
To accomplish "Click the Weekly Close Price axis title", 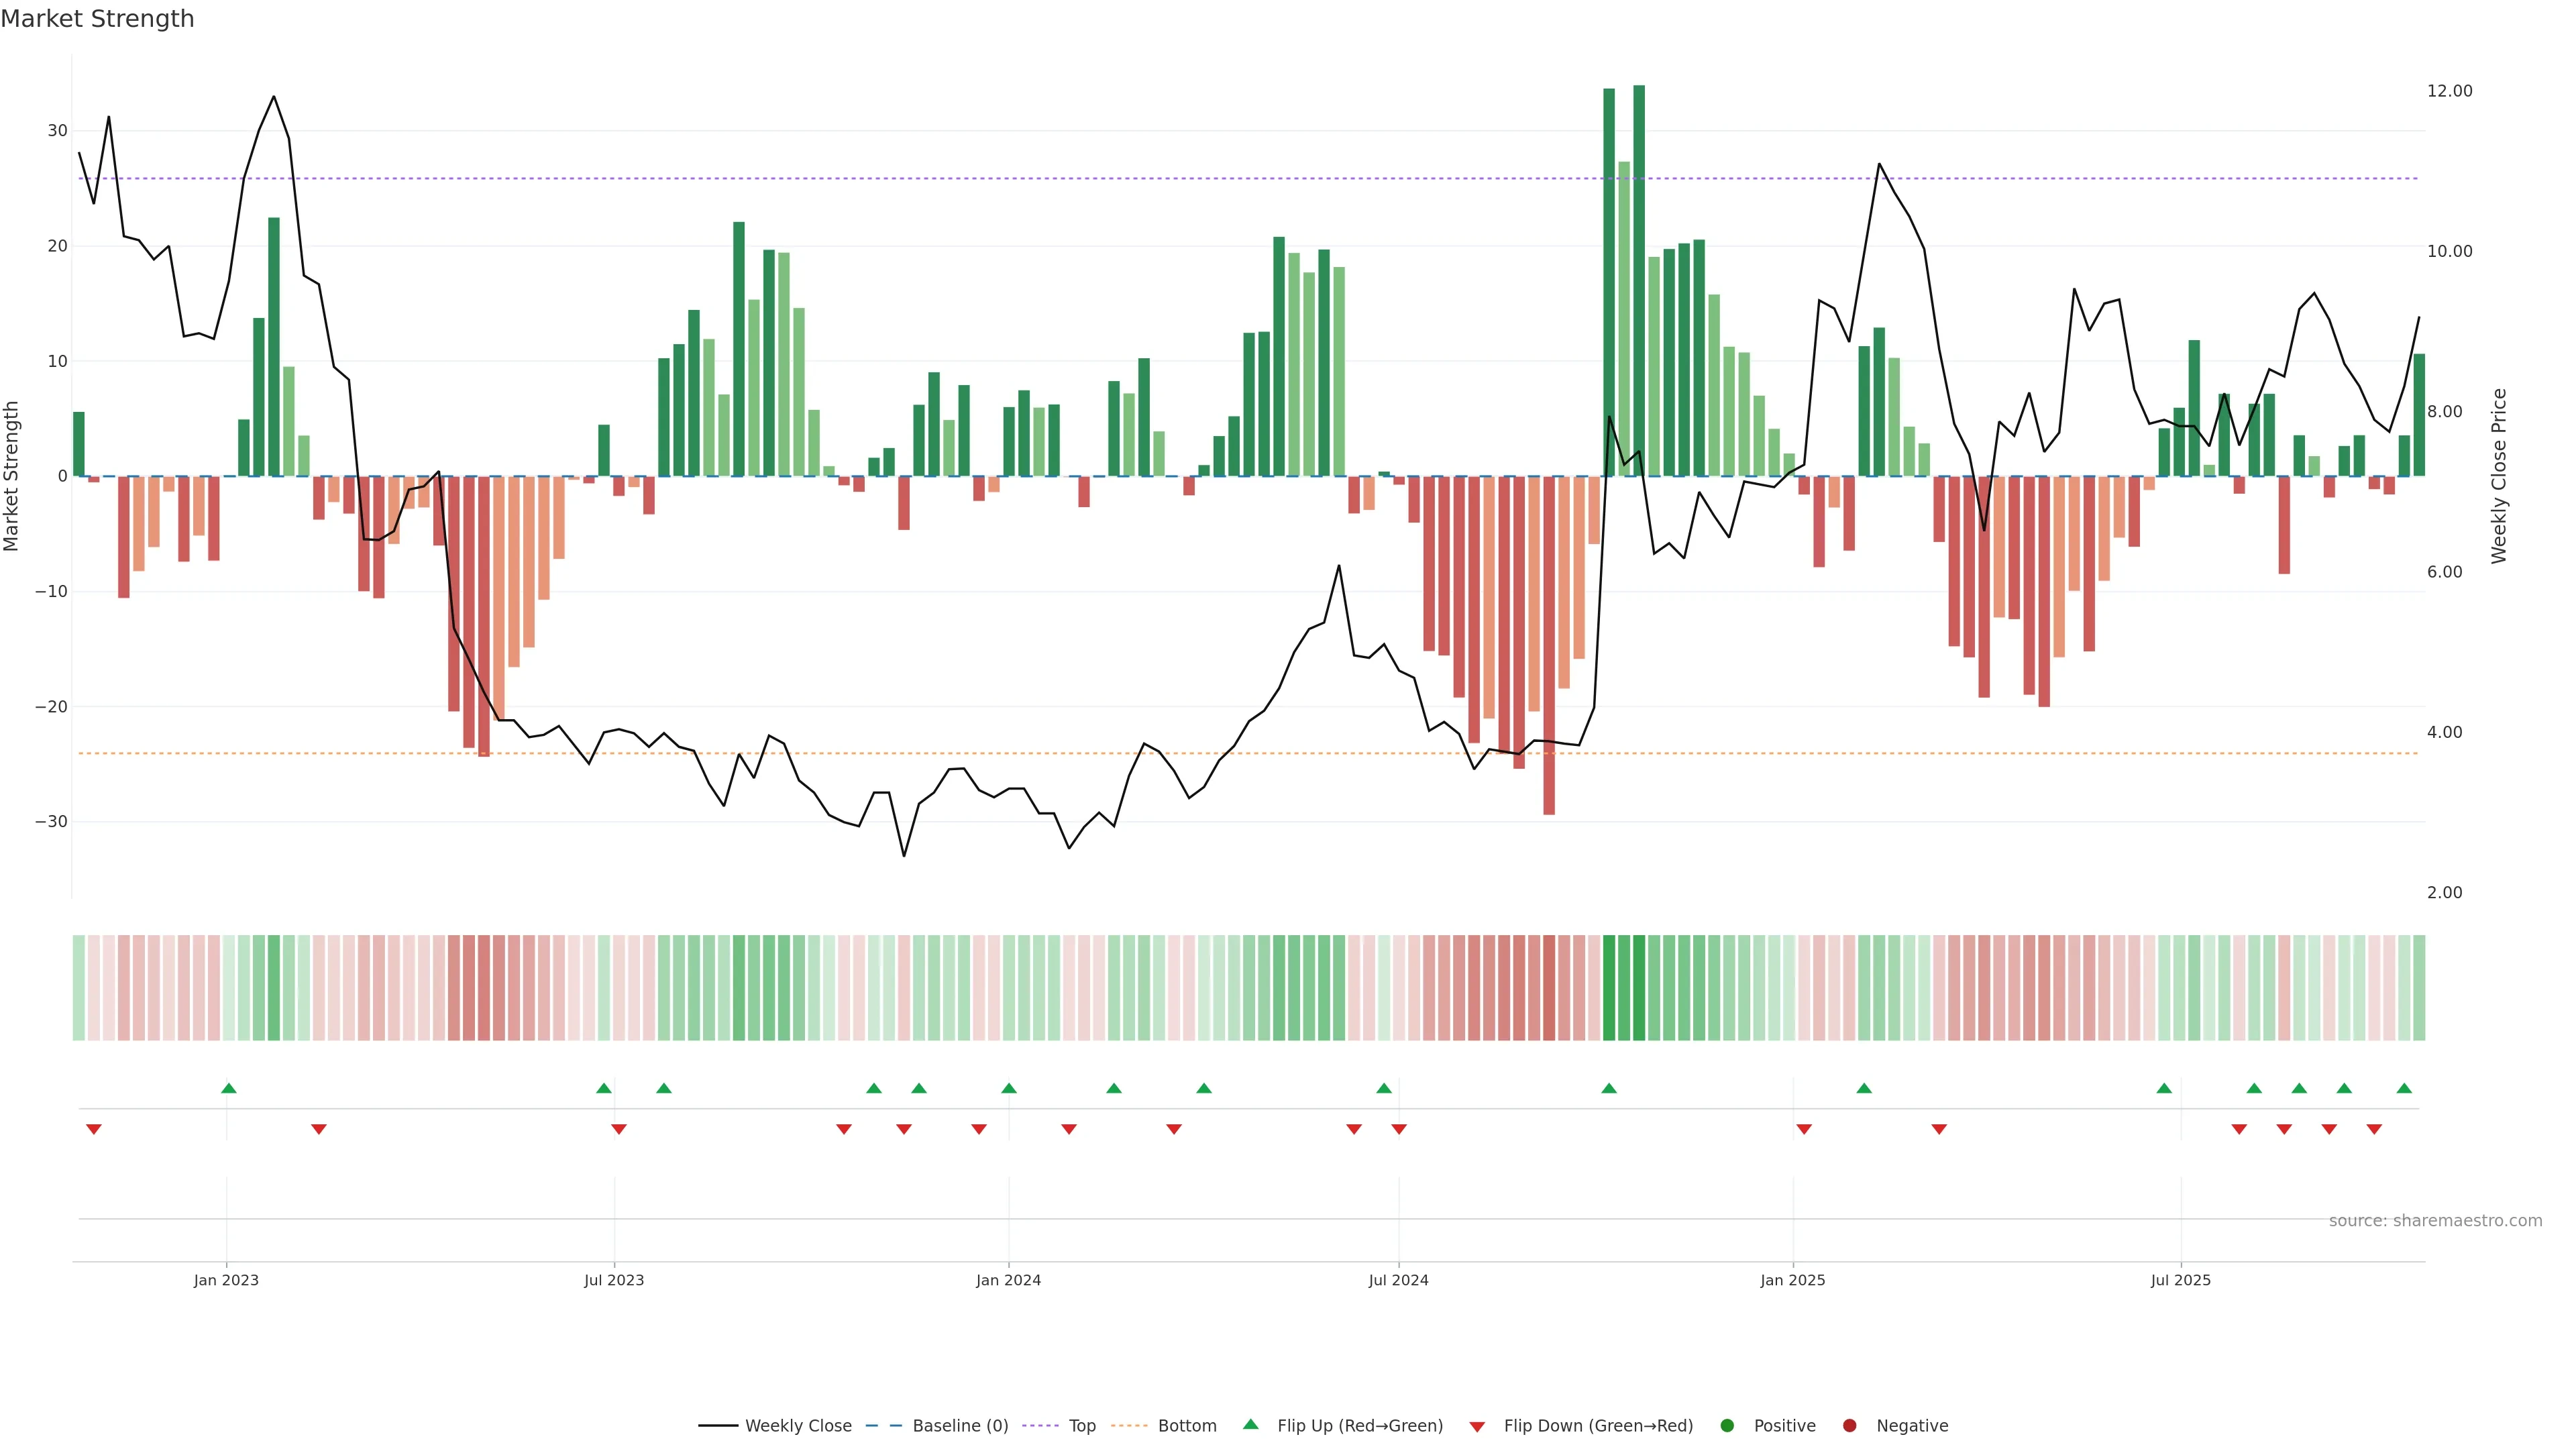I will coord(2499,476).
